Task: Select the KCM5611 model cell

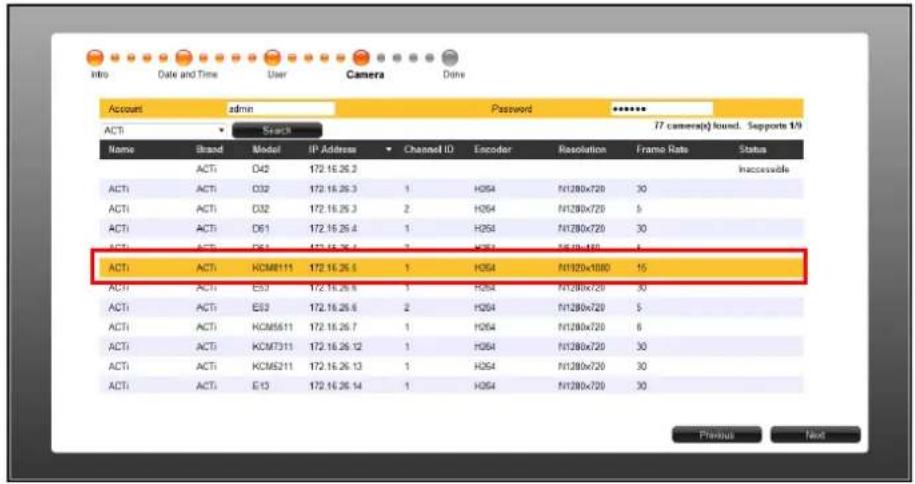Action: click(273, 327)
